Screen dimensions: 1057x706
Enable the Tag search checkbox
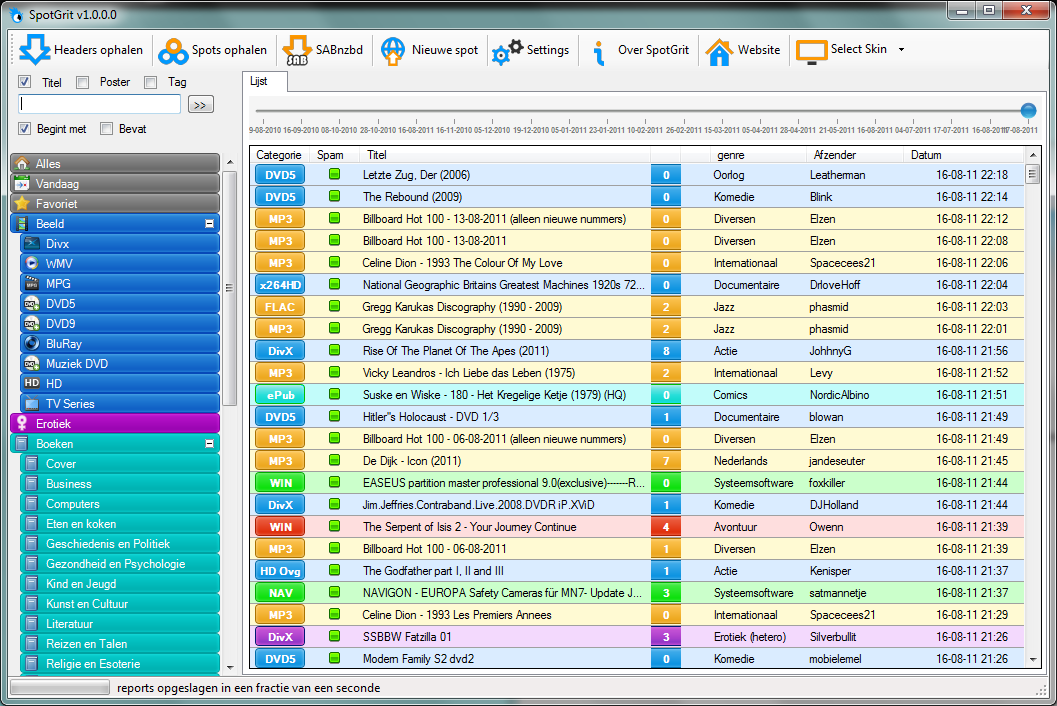(151, 82)
